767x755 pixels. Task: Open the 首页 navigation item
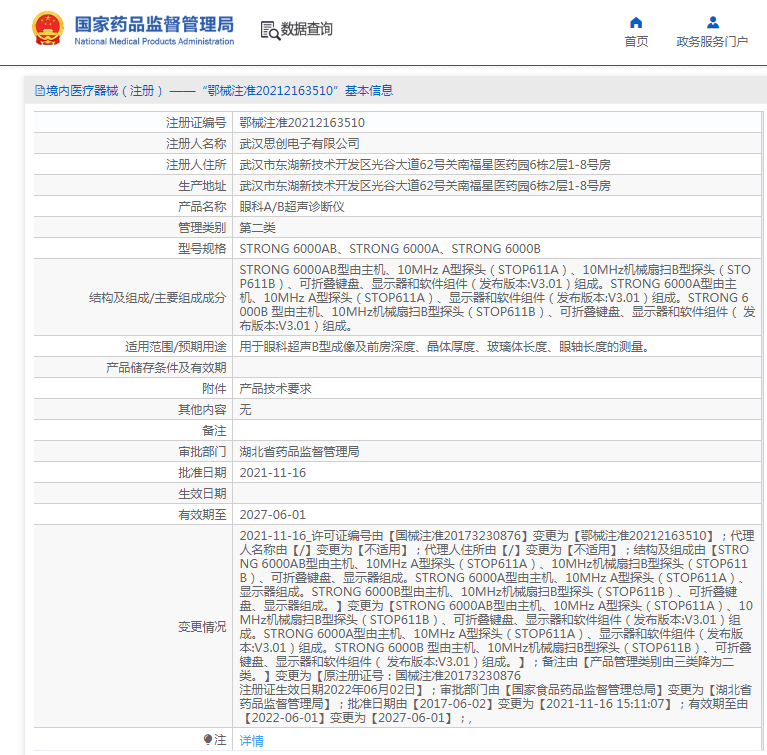(x=636, y=41)
